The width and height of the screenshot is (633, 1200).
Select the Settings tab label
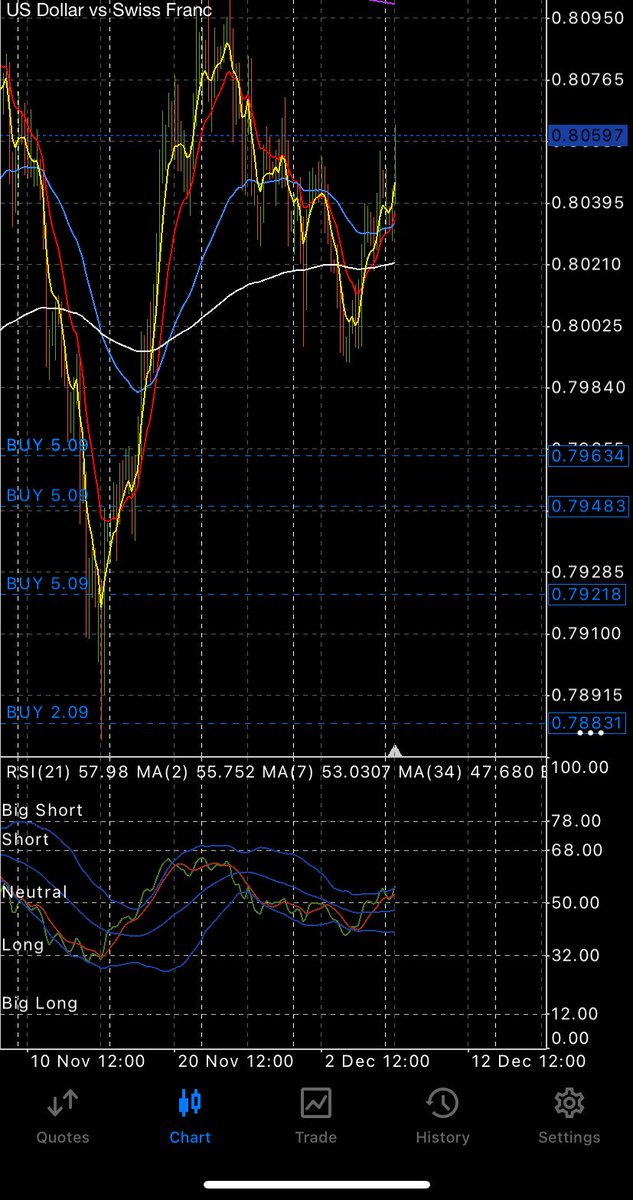569,1137
